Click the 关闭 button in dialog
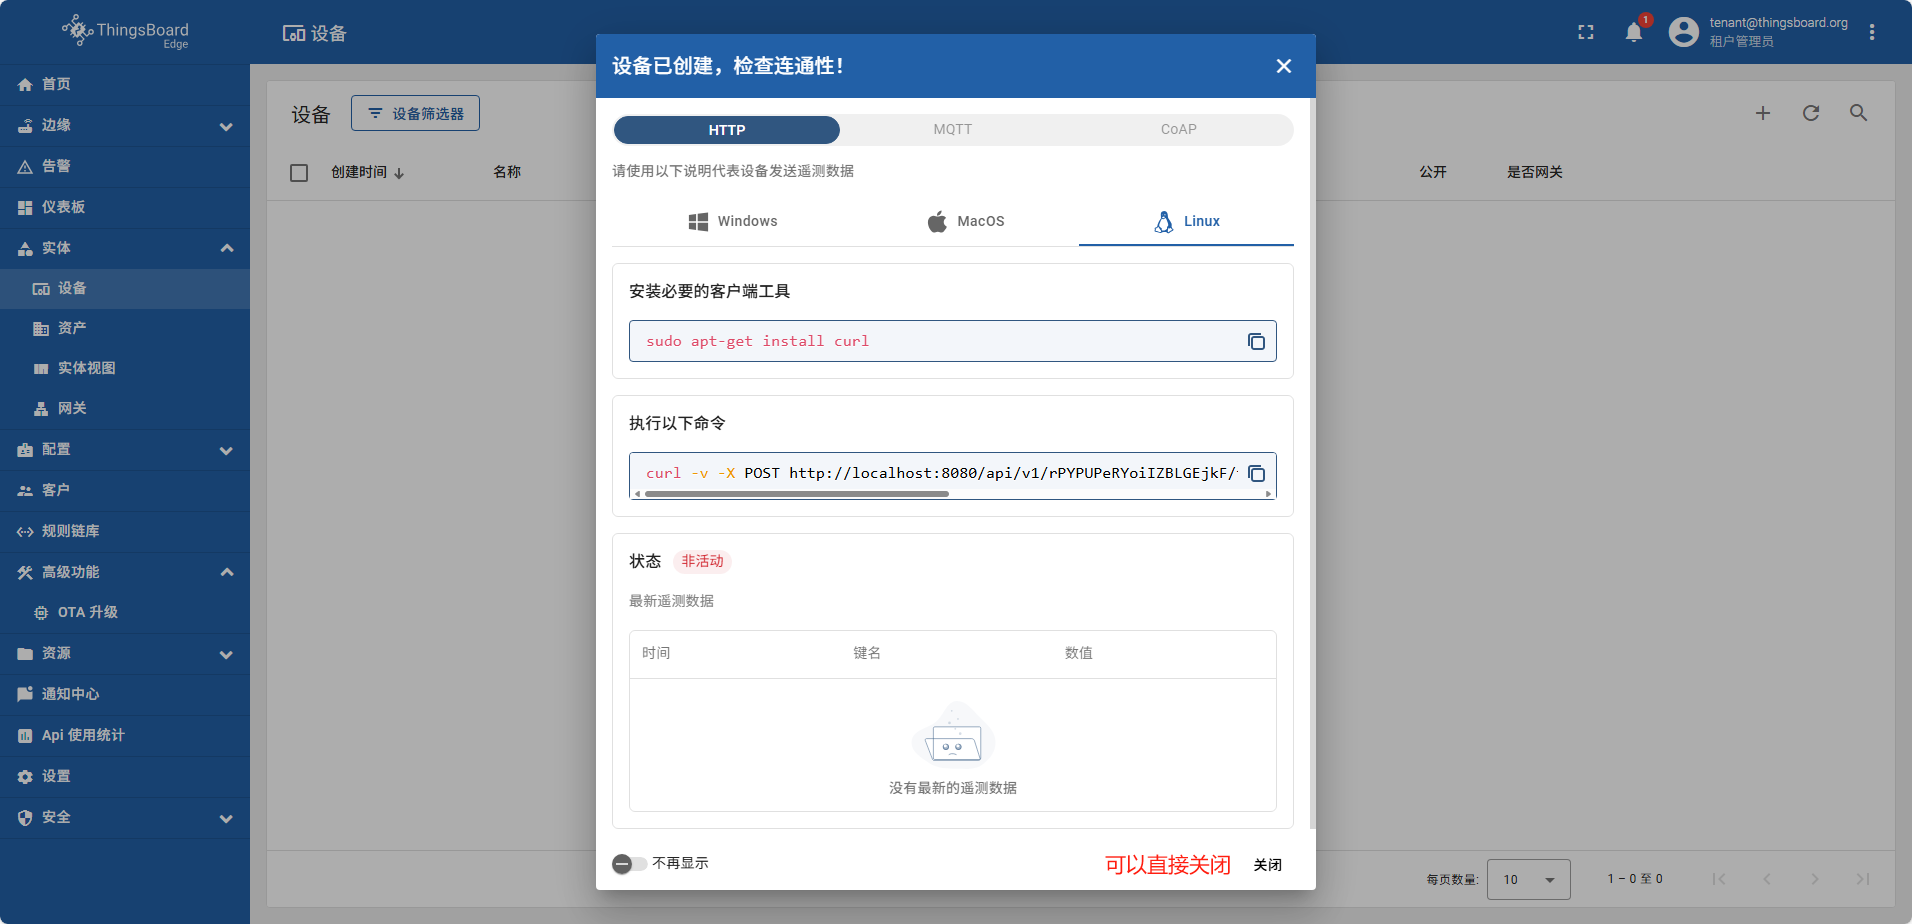 click(x=1267, y=865)
